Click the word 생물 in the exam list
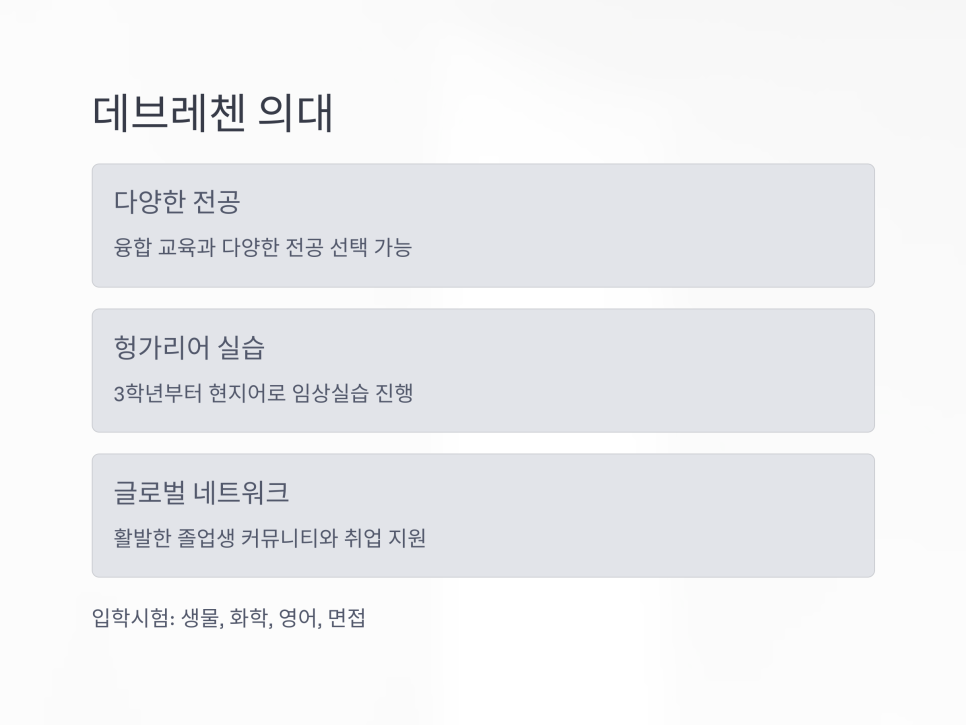966x725 pixels. click(199, 618)
